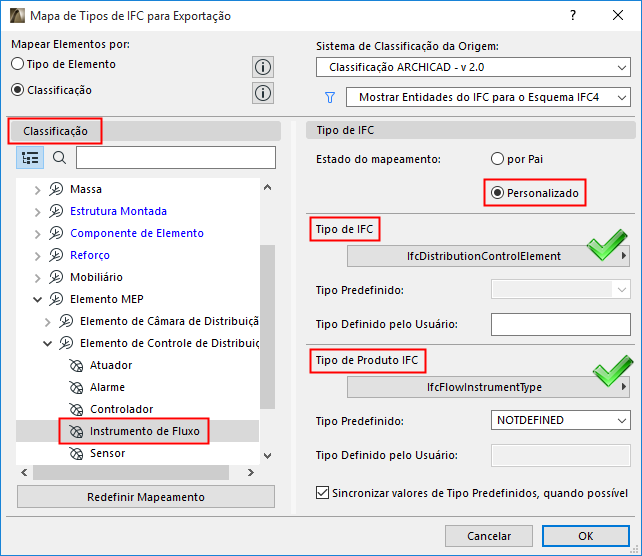Select the Personalizado mapping state
642x556 pixels.
coord(497,192)
